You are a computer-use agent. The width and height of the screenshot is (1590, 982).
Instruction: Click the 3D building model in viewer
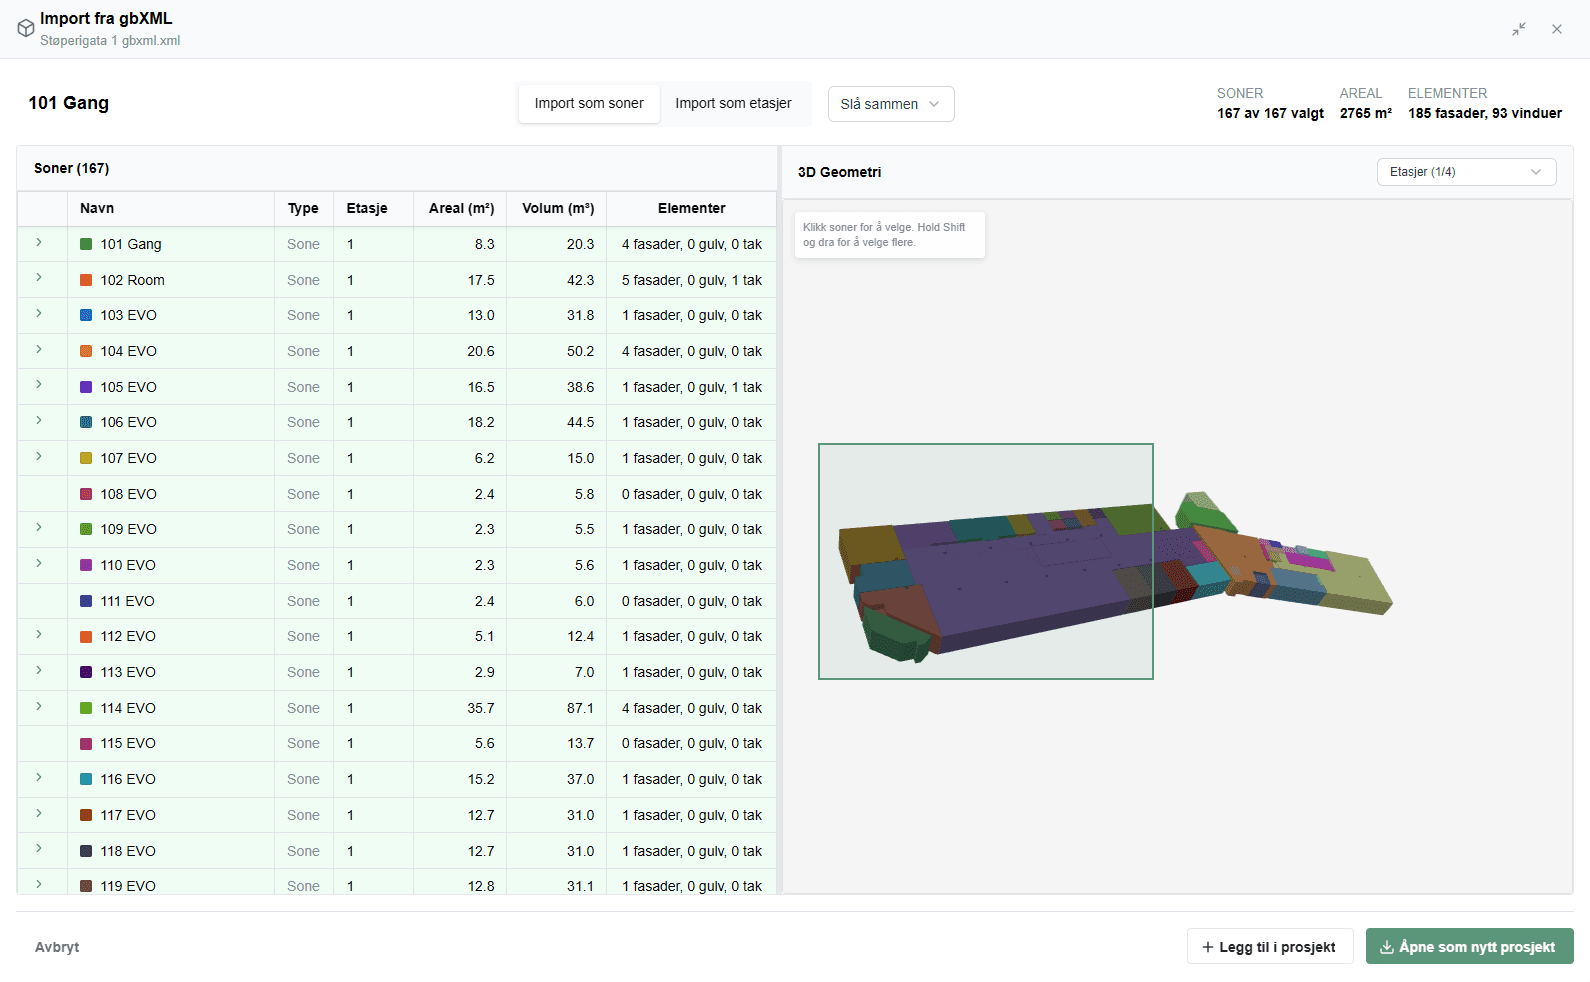click(x=1110, y=575)
